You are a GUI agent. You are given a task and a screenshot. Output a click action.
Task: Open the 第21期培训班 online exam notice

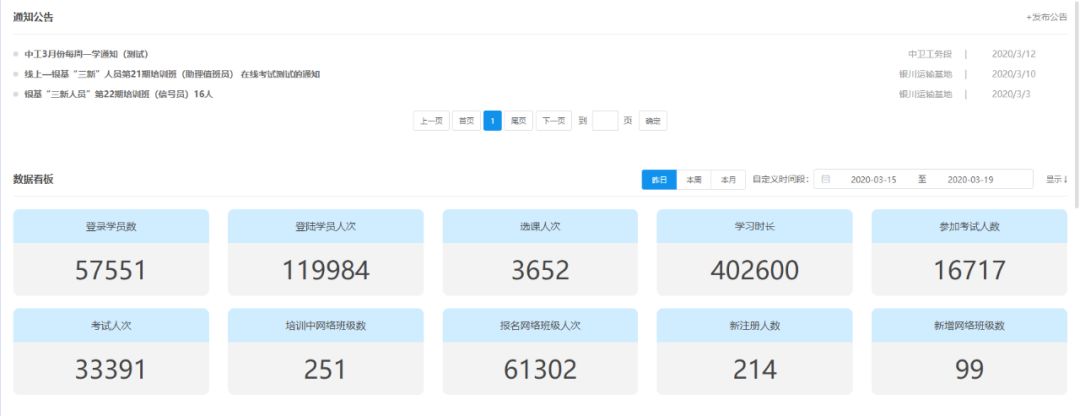[172, 74]
